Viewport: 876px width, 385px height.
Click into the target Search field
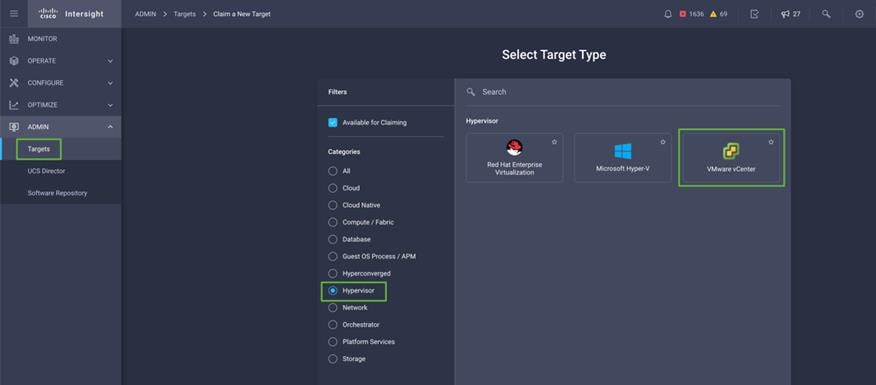623,92
